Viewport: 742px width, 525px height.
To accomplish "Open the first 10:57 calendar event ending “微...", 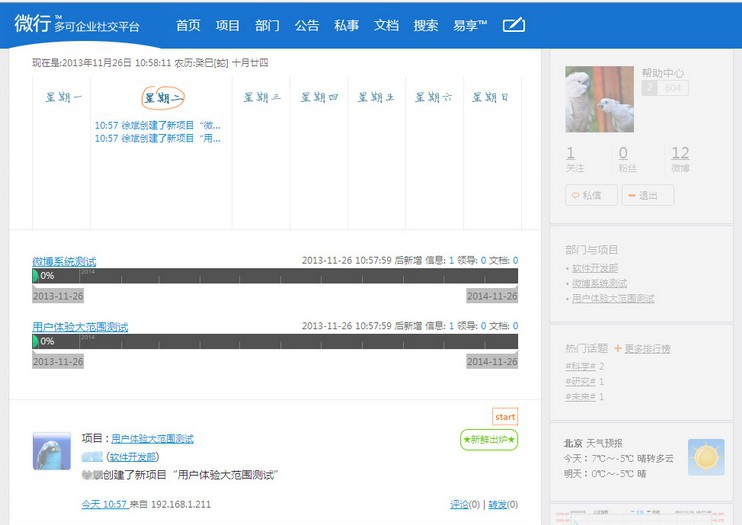I will tap(158, 125).
